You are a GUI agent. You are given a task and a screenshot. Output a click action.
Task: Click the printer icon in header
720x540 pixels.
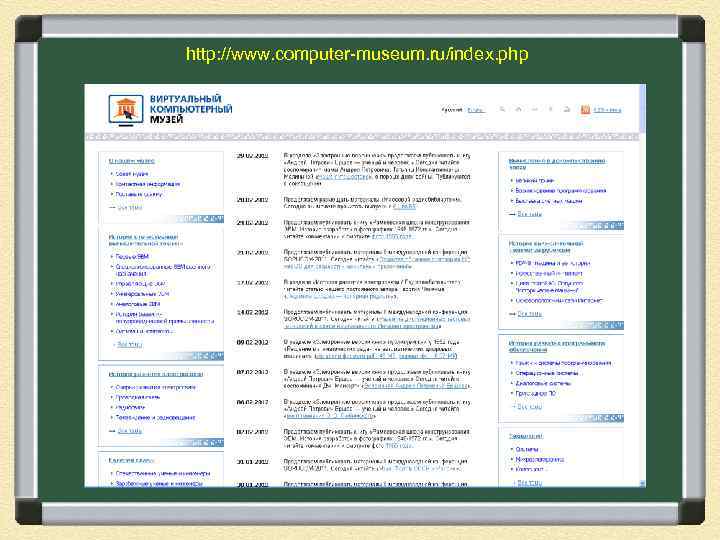567,109
